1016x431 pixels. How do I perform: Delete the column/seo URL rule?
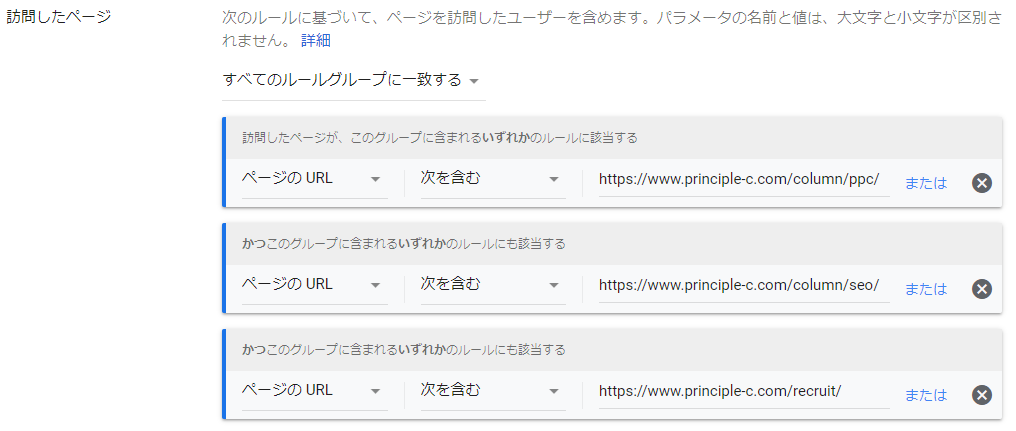pyautogui.click(x=981, y=288)
